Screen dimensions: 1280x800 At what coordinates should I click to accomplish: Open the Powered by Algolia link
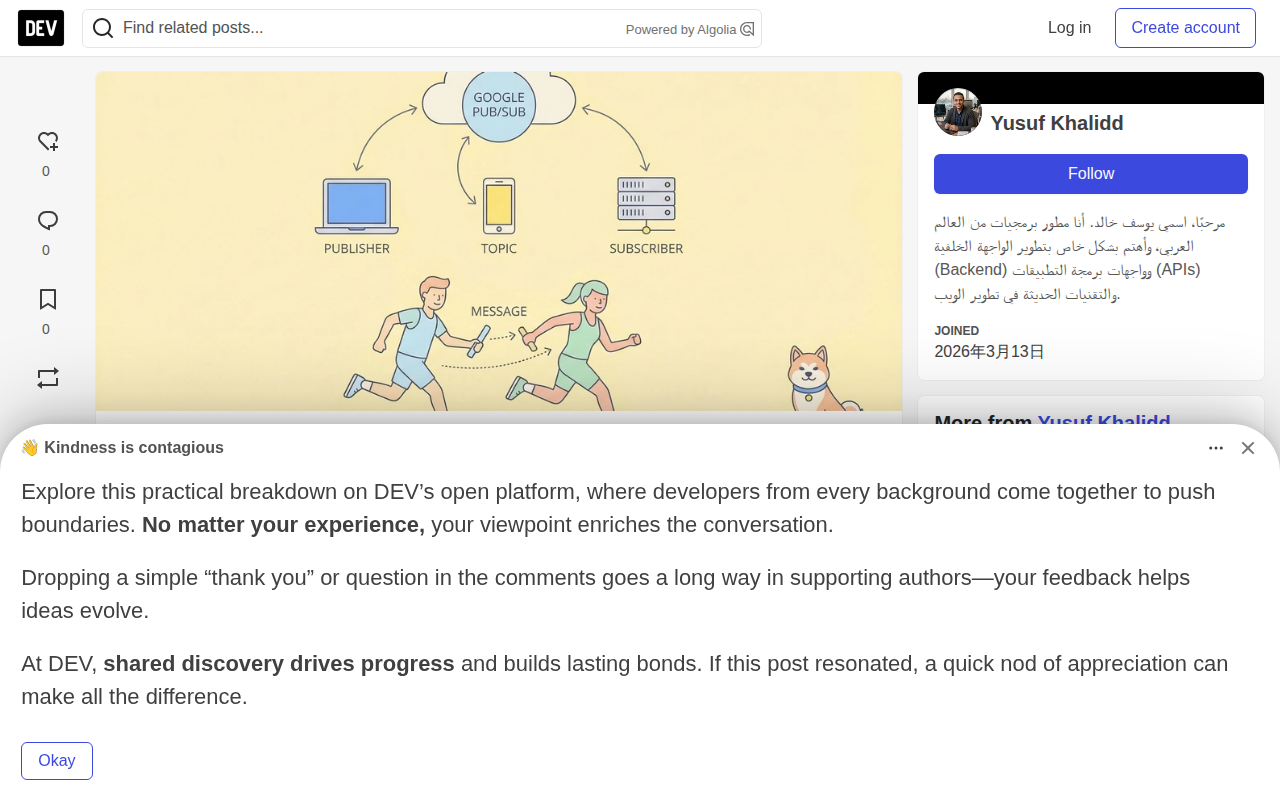690,29
